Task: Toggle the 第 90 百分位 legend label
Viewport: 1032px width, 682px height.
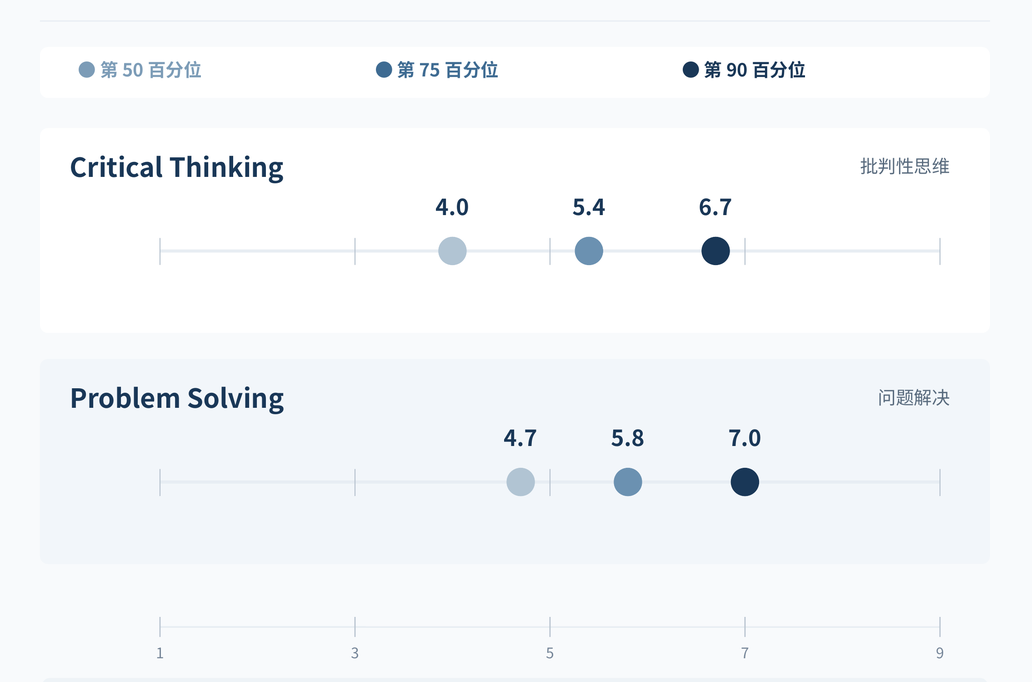Action: (x=754, y=70)
